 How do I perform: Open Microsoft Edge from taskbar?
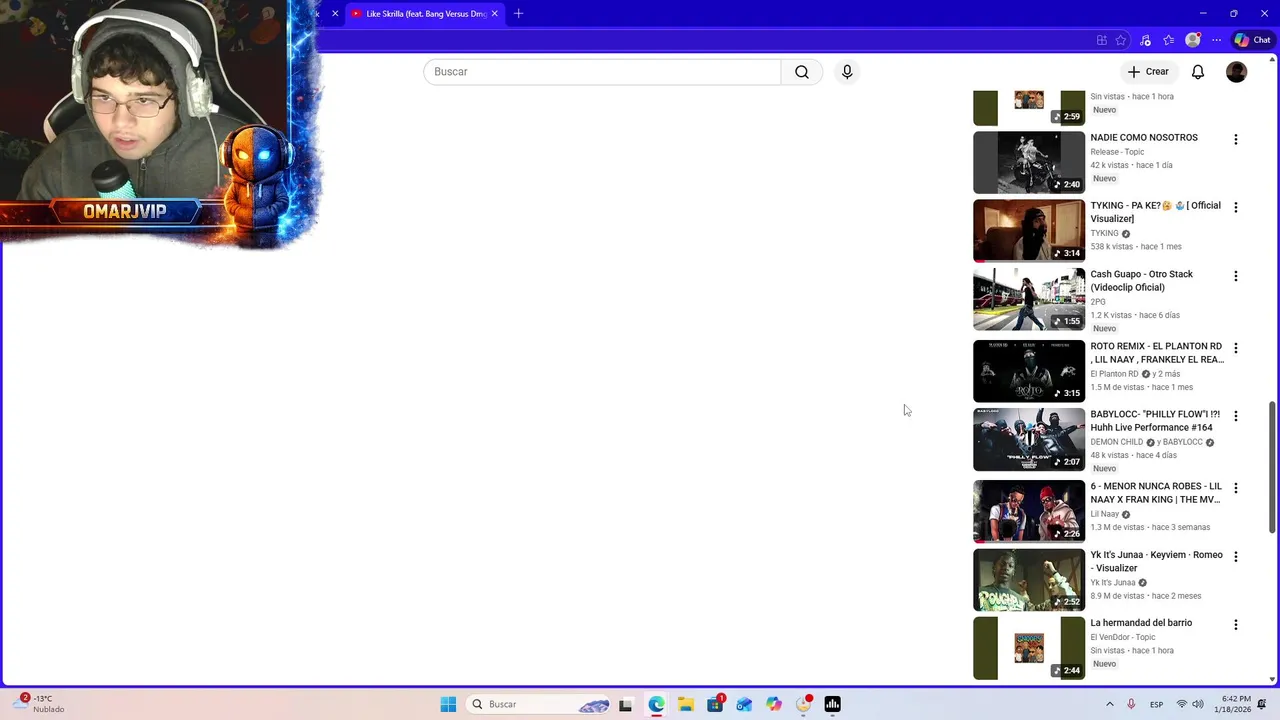click(x=656, y=704)
